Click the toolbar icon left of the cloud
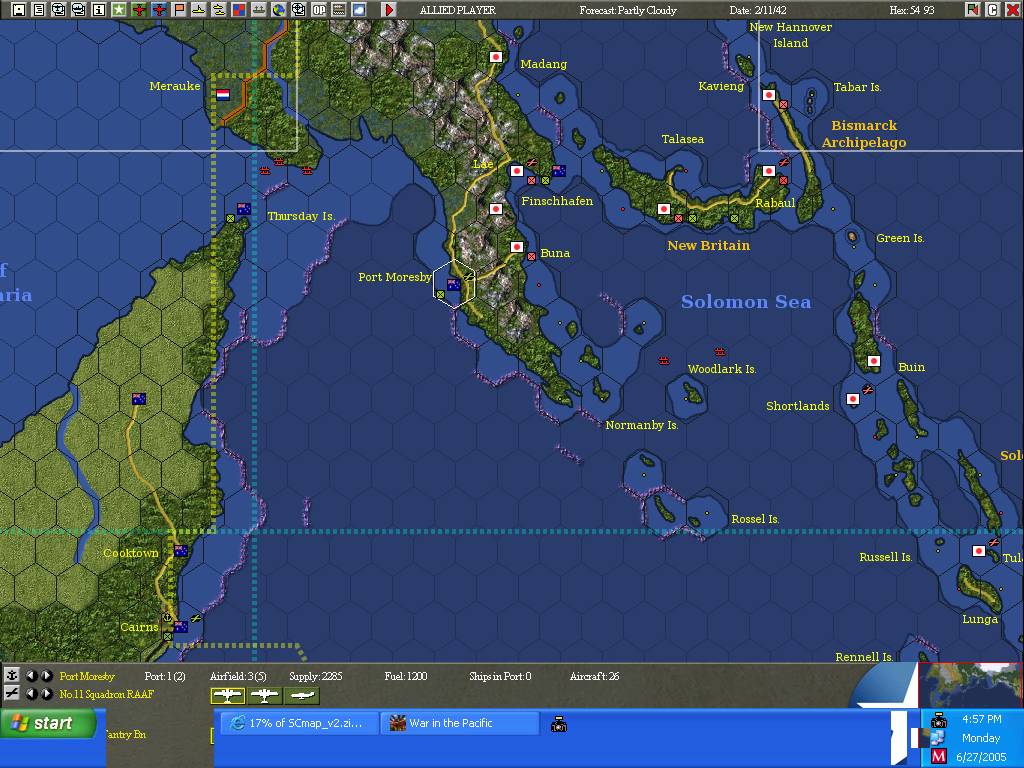 (x=338, y=9)
